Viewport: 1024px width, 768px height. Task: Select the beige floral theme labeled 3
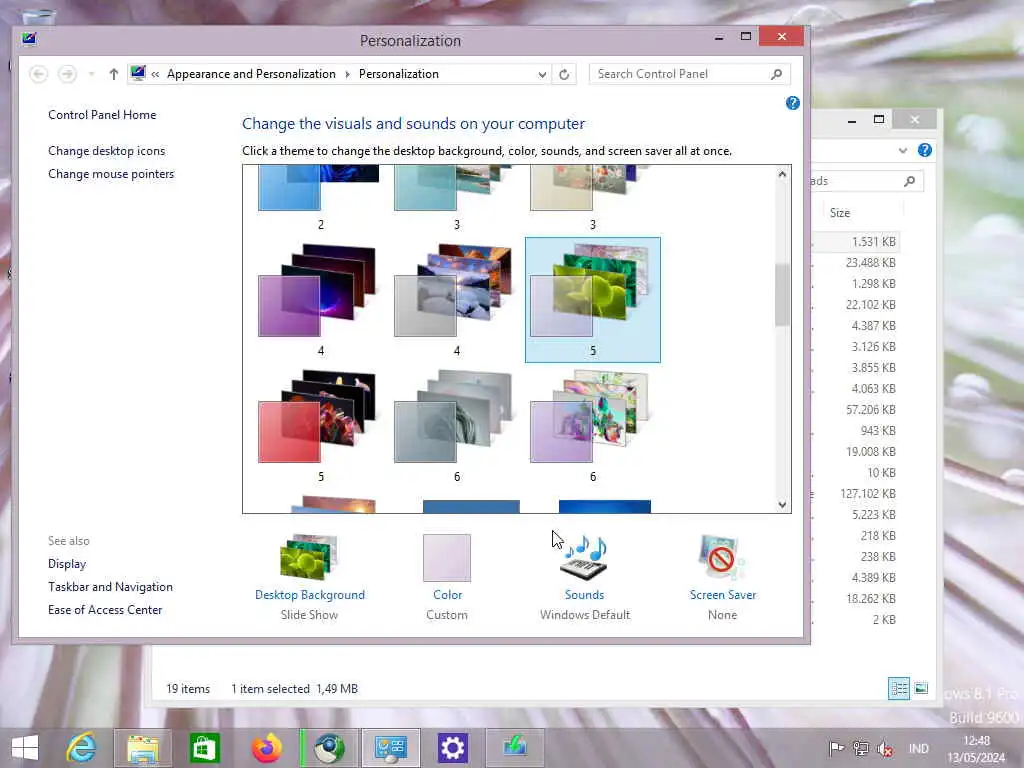(592, 196)
